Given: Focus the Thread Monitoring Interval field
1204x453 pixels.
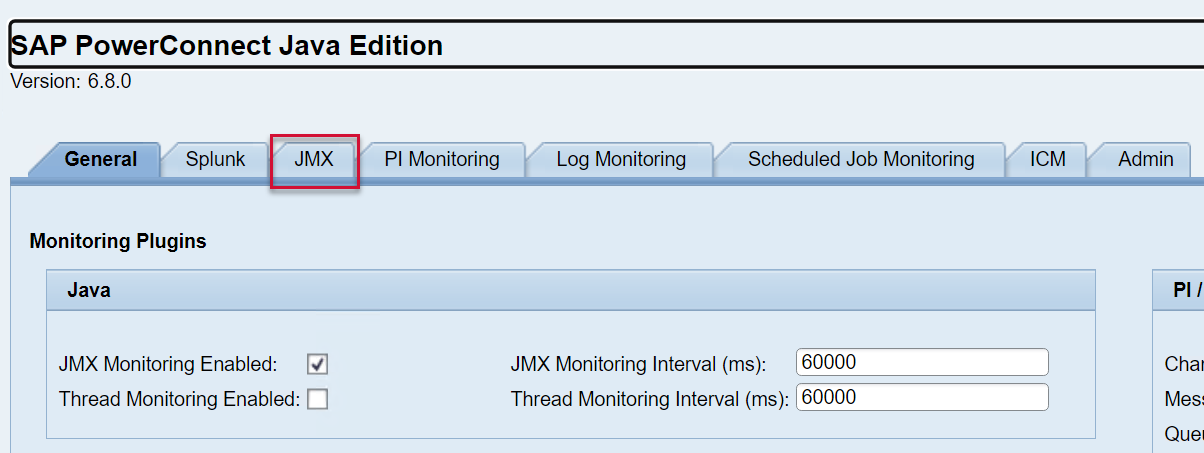Looking at the screenshot, I should [922, 397].
